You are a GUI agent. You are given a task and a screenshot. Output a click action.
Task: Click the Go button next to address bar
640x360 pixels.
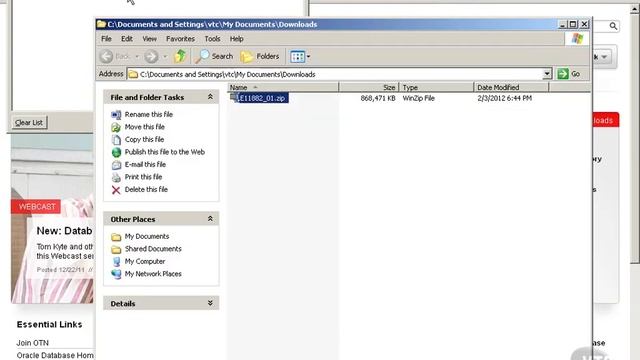click(x=569, y=74)
